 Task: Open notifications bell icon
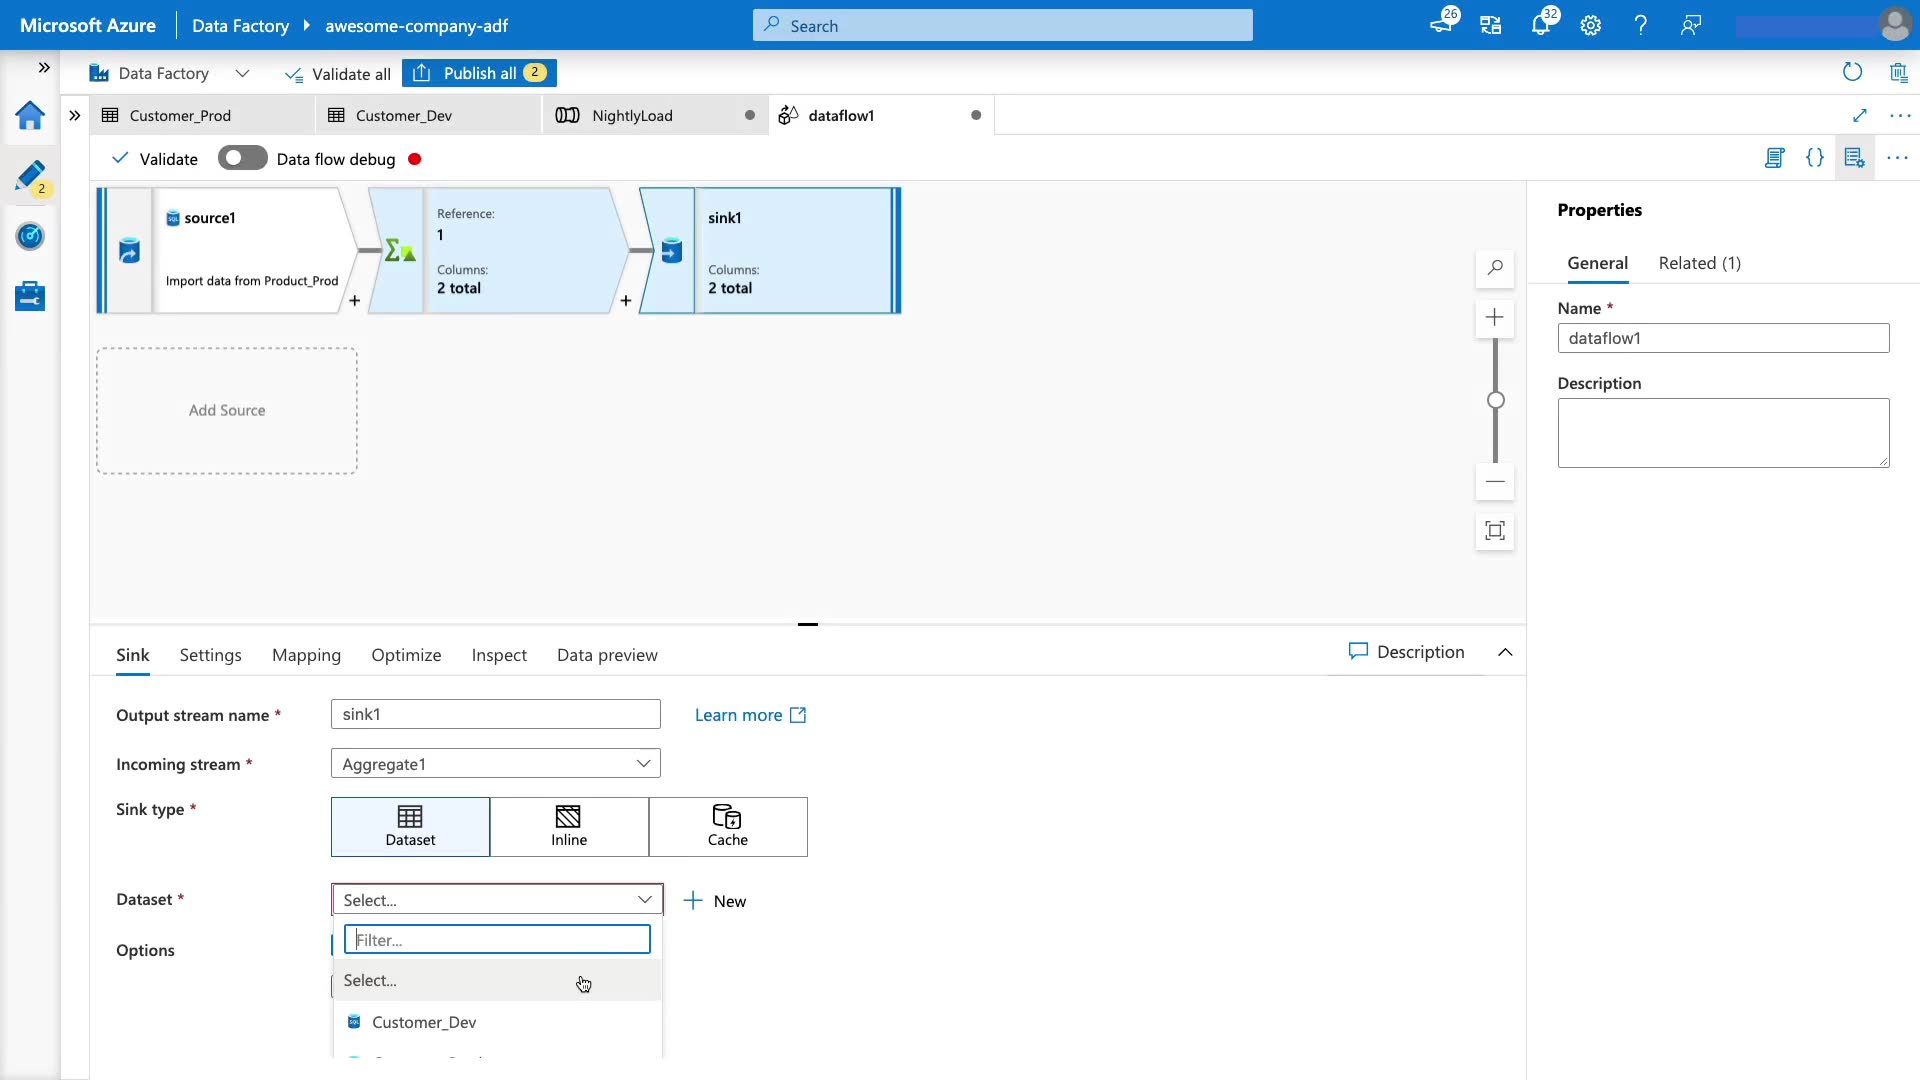point(1540,25)
